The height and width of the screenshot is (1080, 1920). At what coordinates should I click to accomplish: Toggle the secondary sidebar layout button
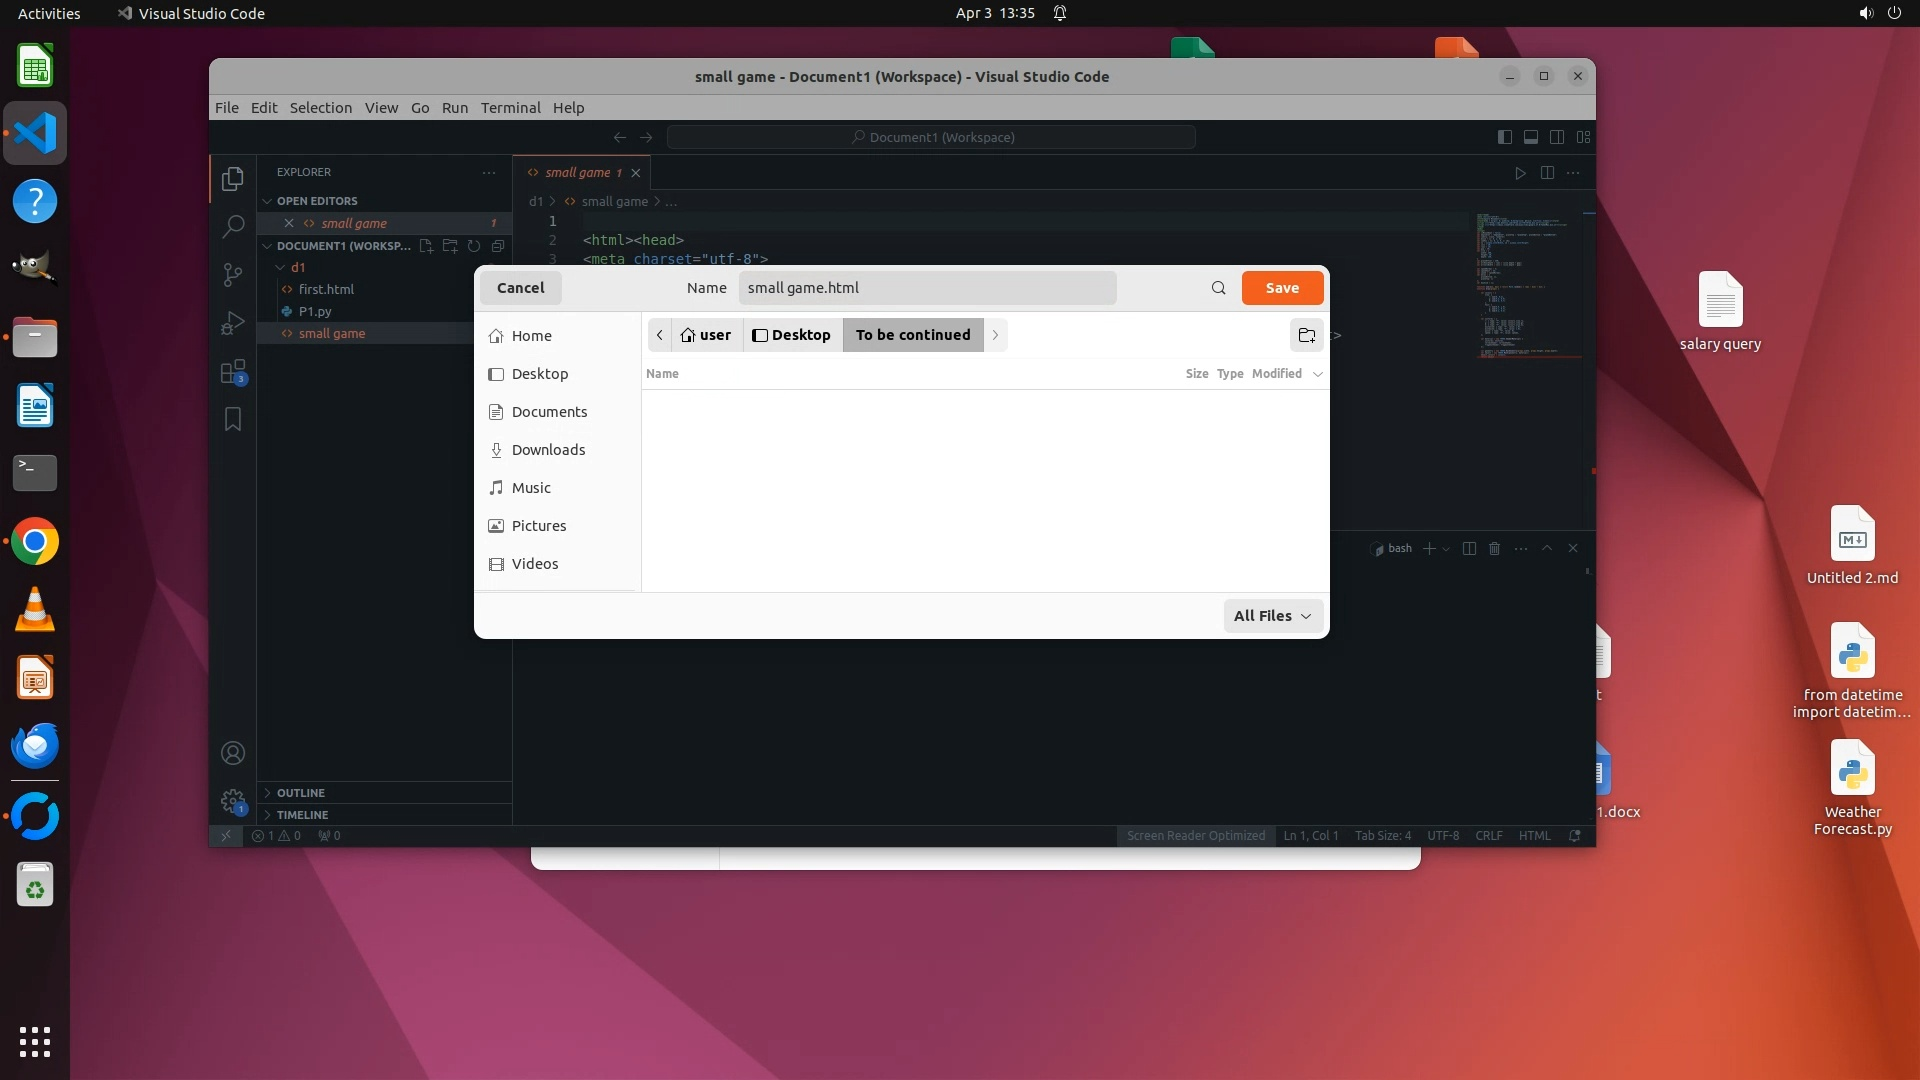point(1557,137)
